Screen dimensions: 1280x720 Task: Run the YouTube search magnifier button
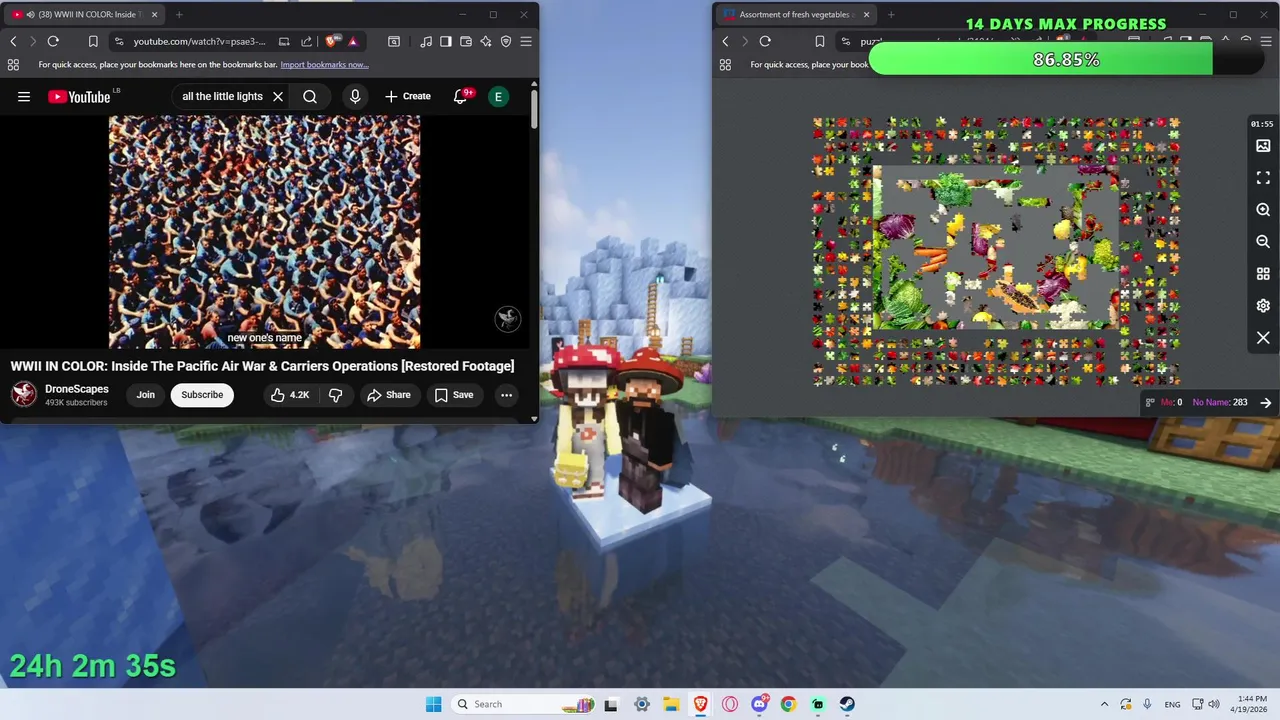[310, 97]
